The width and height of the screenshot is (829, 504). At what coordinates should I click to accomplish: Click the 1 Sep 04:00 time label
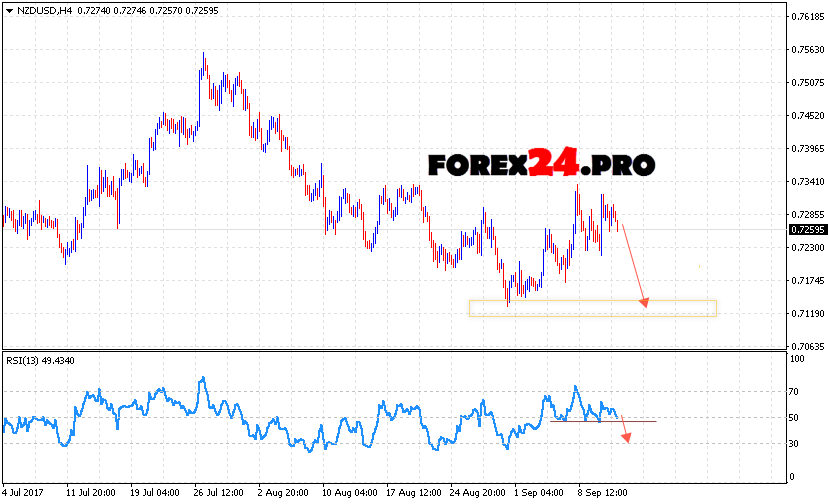537,493
